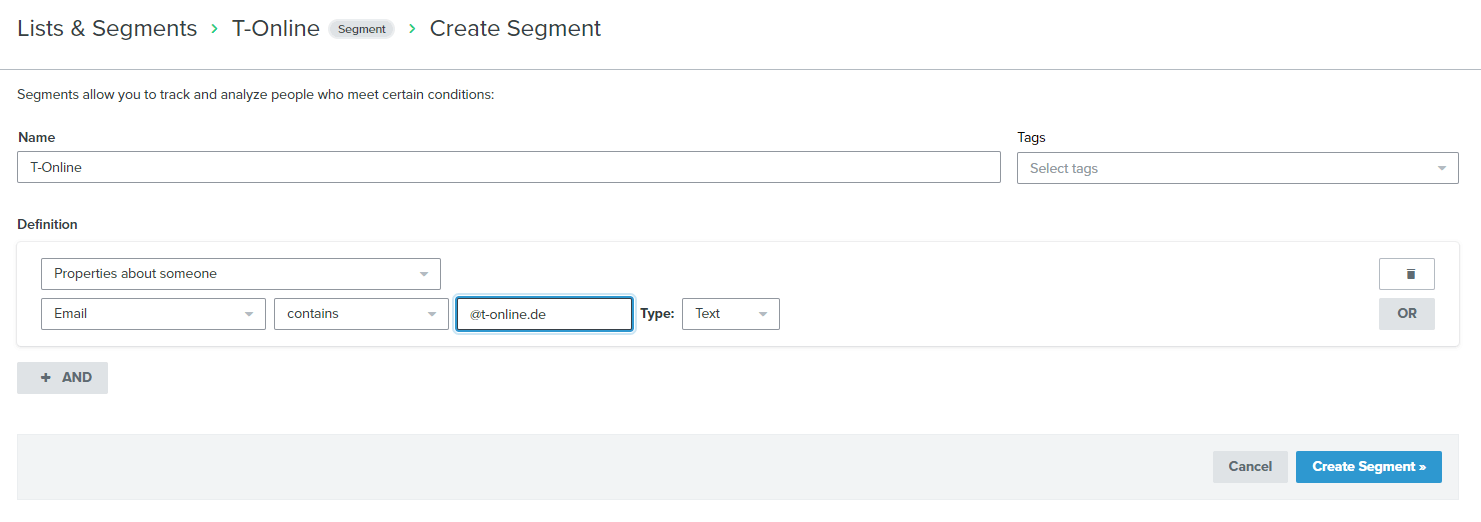
Task: Click the Definition section label
Action: coord(47,225)
